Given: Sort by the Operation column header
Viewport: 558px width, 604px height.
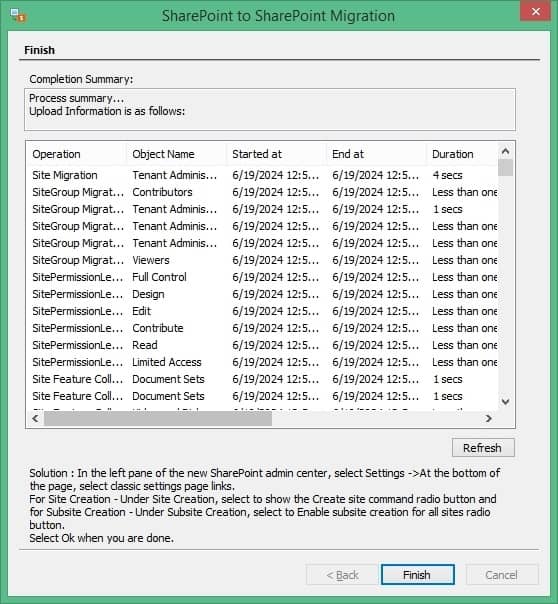Looking at the screenshot, I should click(76, 154).
